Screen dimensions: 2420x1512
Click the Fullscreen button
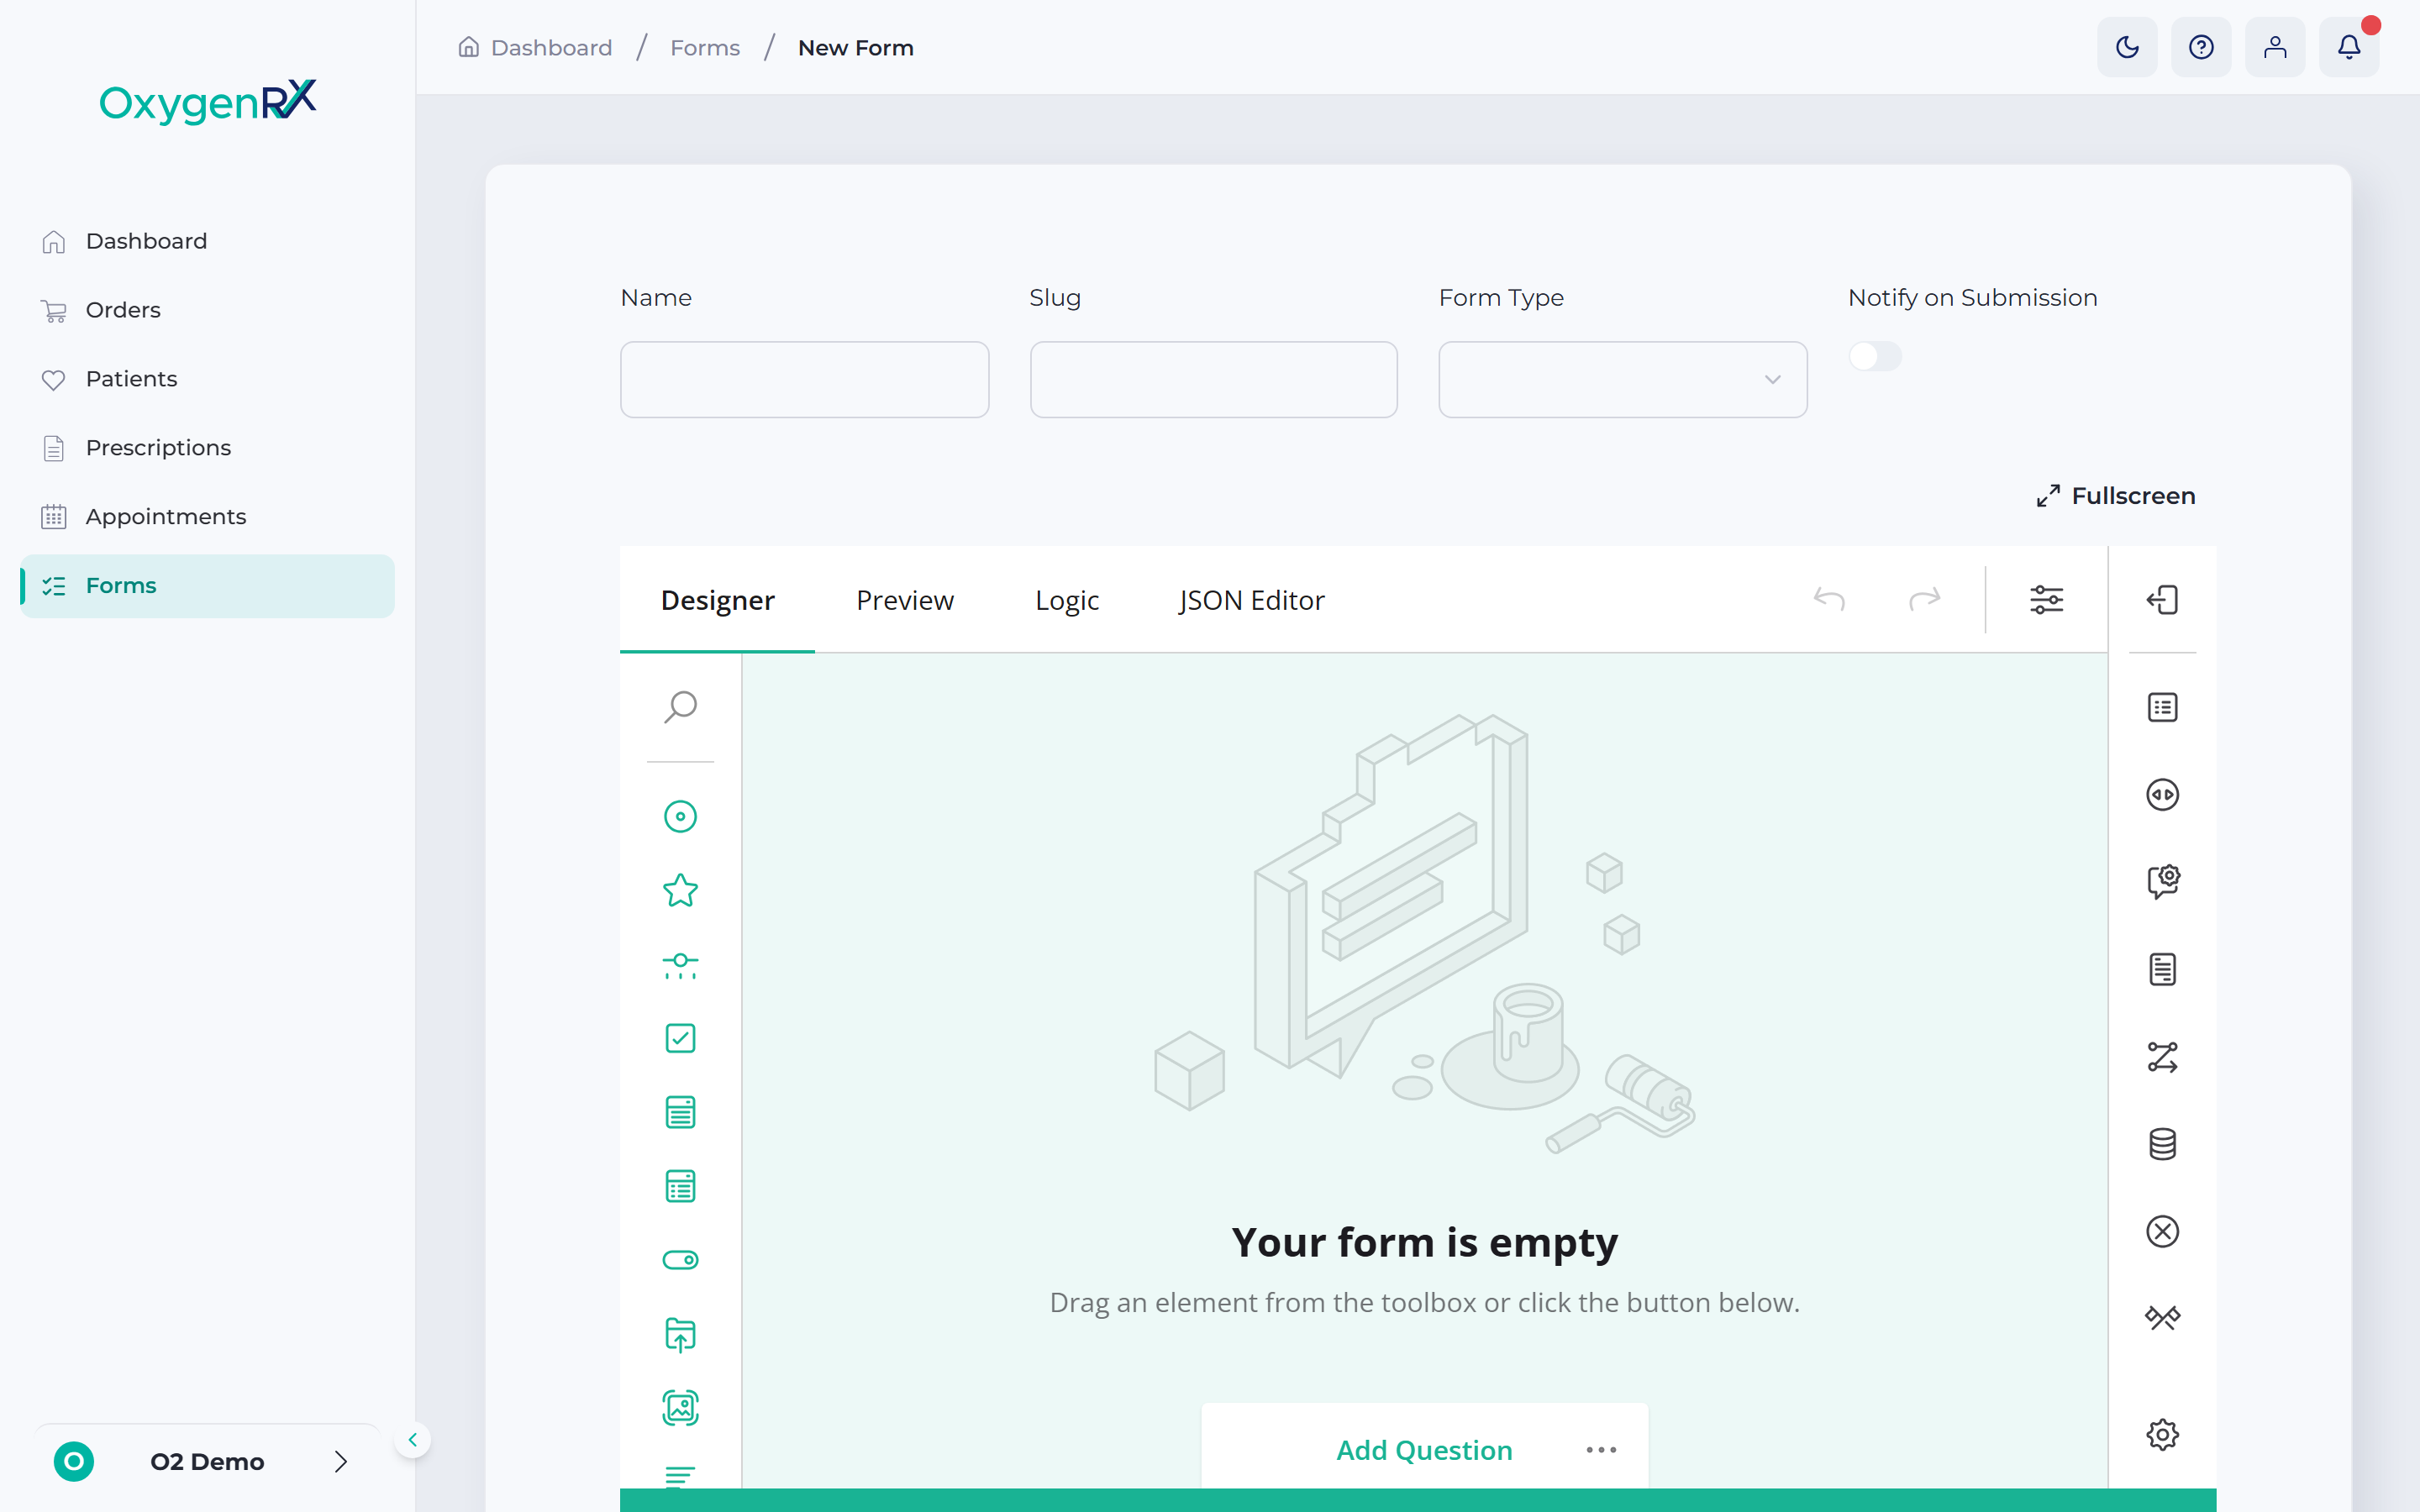click(x=2116, y=496)
